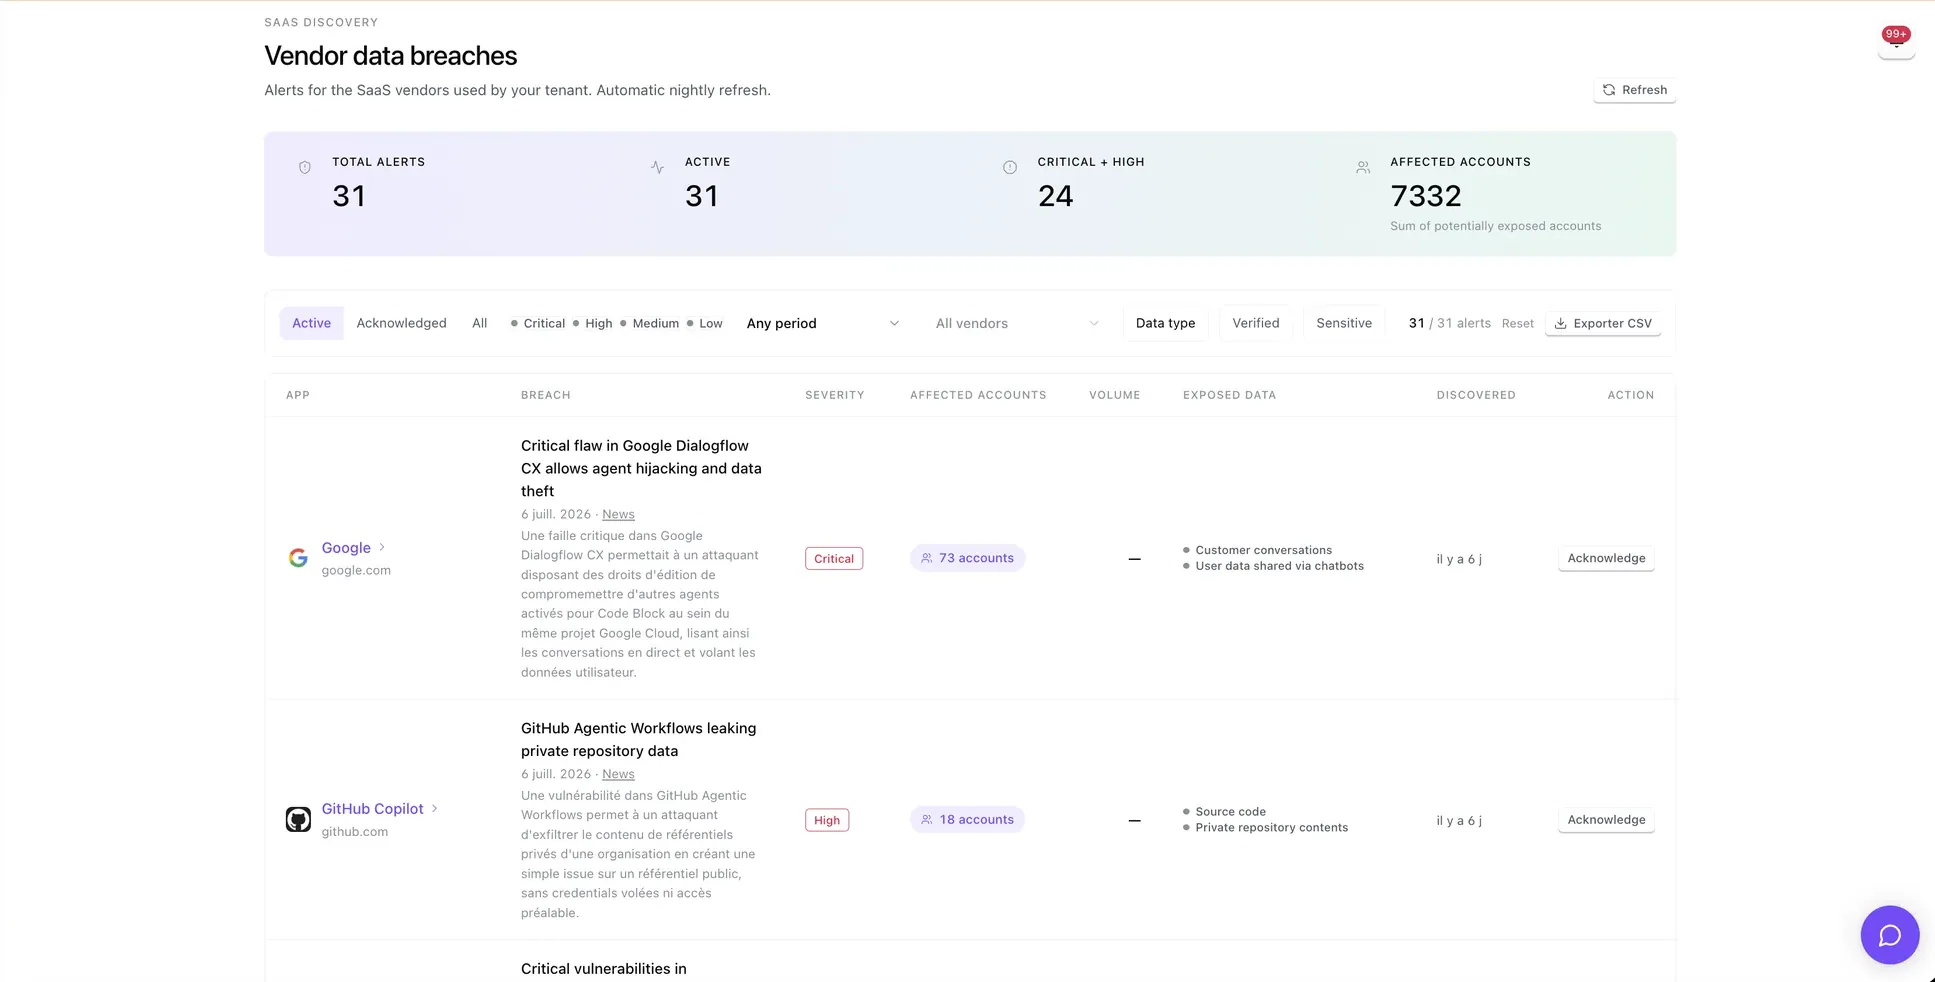Acknowledge the Google Dialogflow breach
This screenshot has width=1935, height=982.
(x=1606, y=558)
